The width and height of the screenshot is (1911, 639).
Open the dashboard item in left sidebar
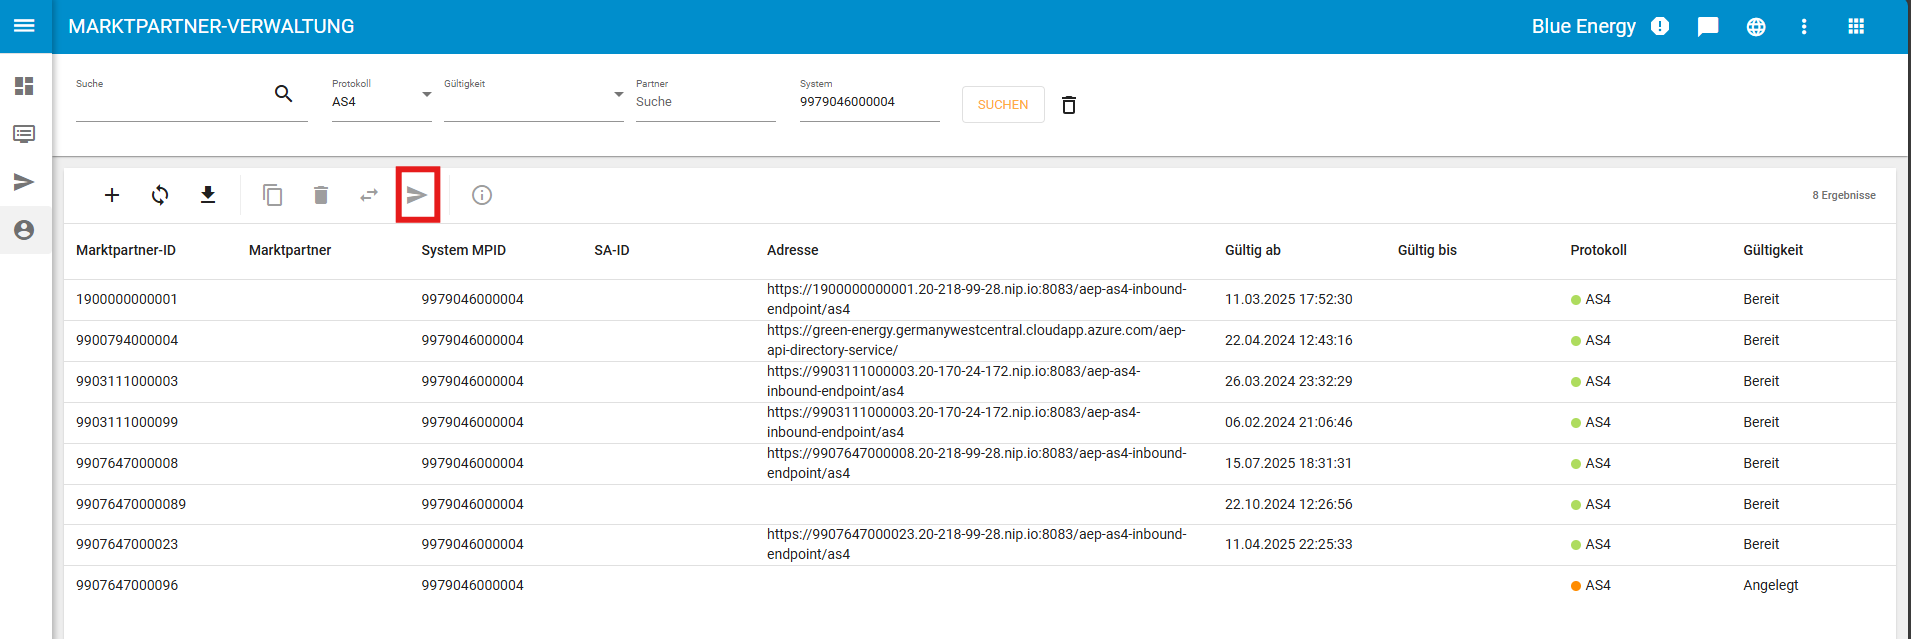24,86
